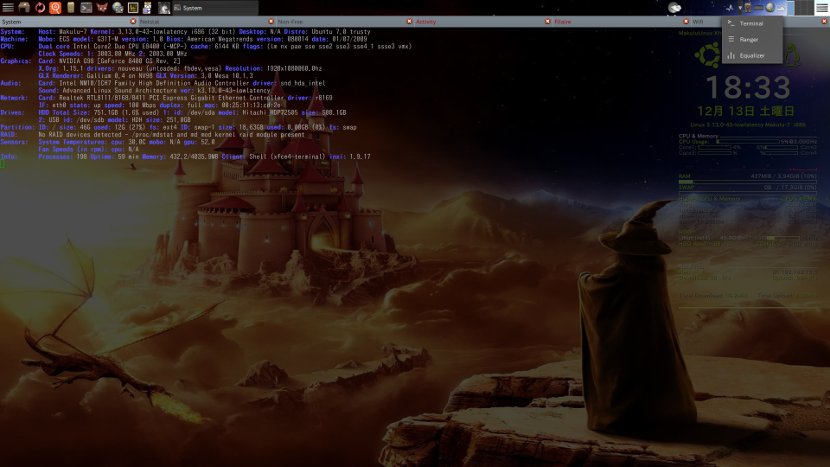Screen dimensions: 830x467
Task: Open the pixel-art character launcher
Action: point(148,7)
